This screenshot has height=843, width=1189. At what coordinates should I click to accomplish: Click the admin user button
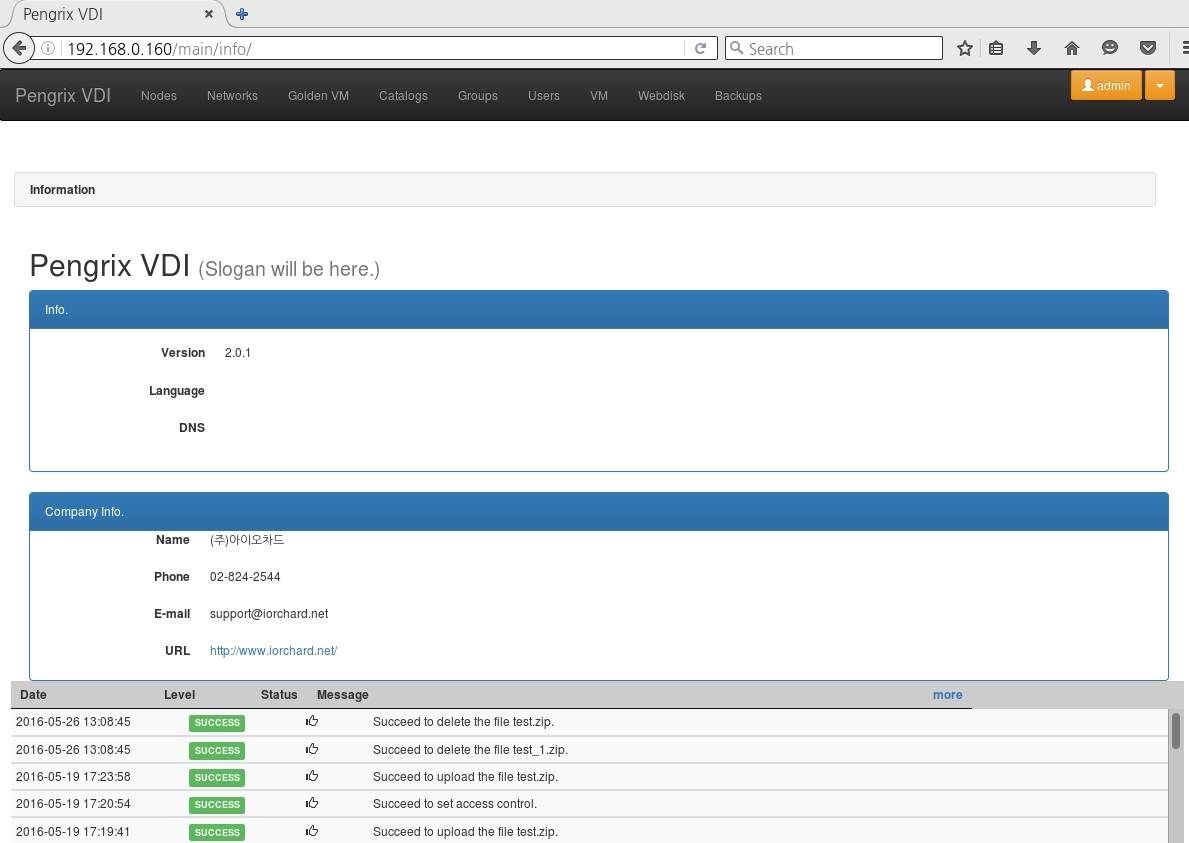click(x=1106, y=86)
